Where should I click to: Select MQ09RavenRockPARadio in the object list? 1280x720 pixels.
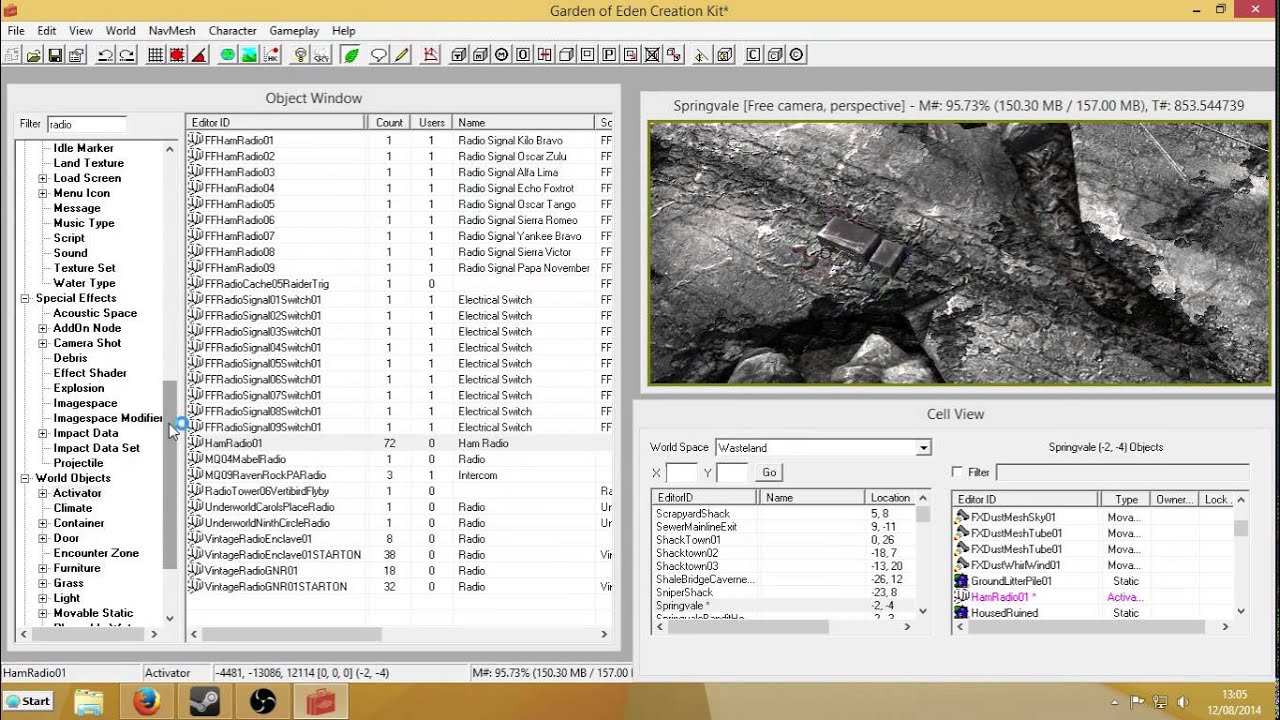pyautogui.click(x=400, y=475)
